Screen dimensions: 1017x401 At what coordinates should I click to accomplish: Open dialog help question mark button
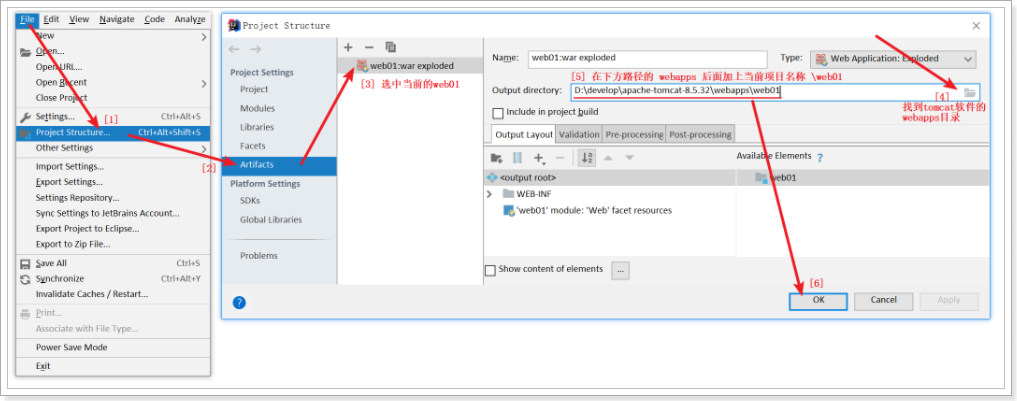click(239, 302)
